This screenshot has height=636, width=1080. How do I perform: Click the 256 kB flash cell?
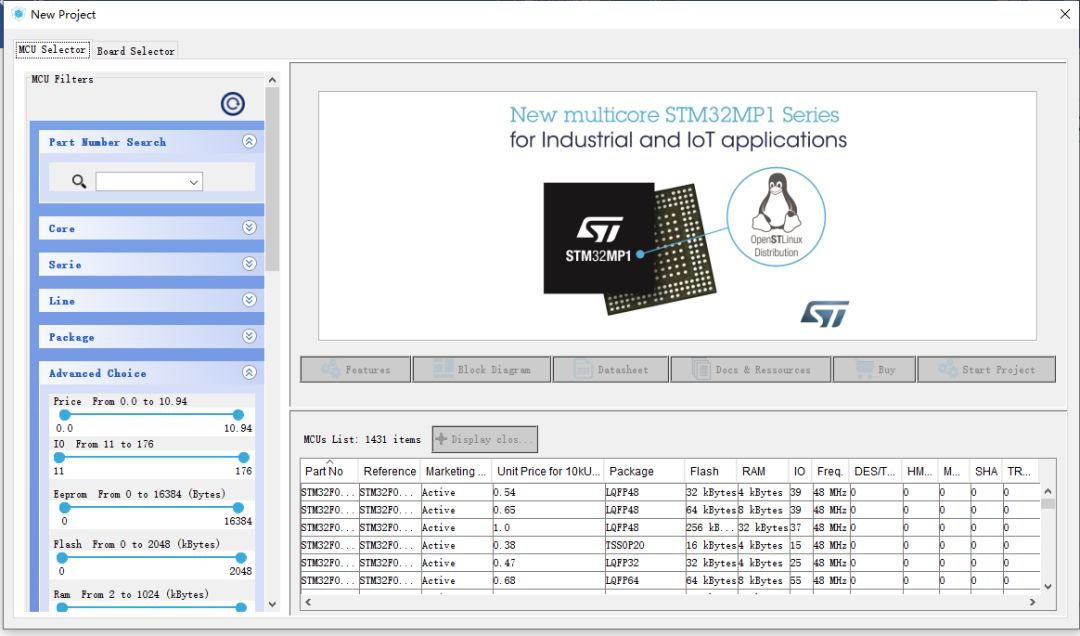(x=710, y=527)
